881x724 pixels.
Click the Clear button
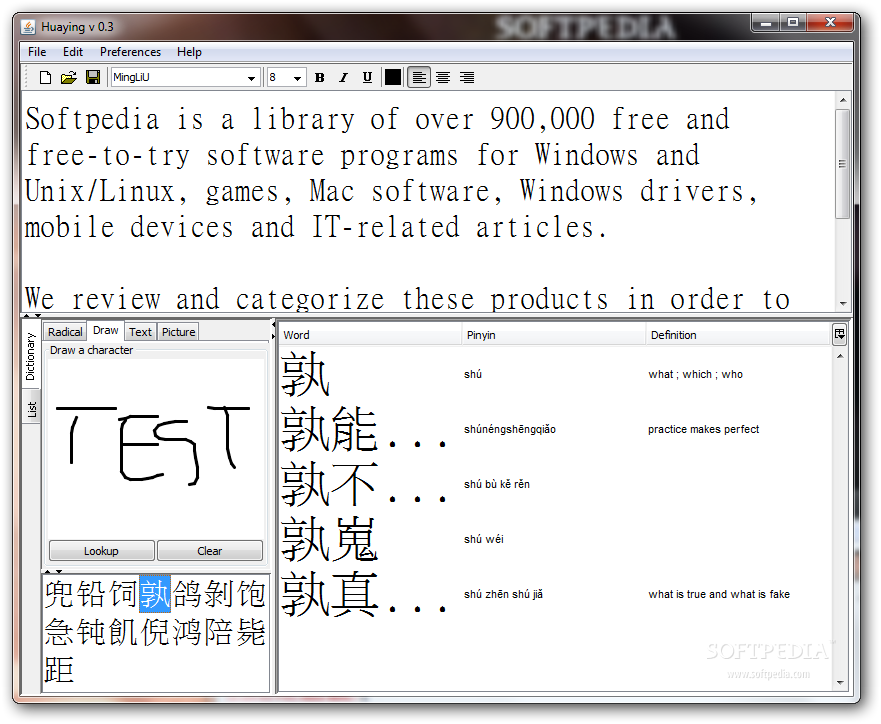210,550
